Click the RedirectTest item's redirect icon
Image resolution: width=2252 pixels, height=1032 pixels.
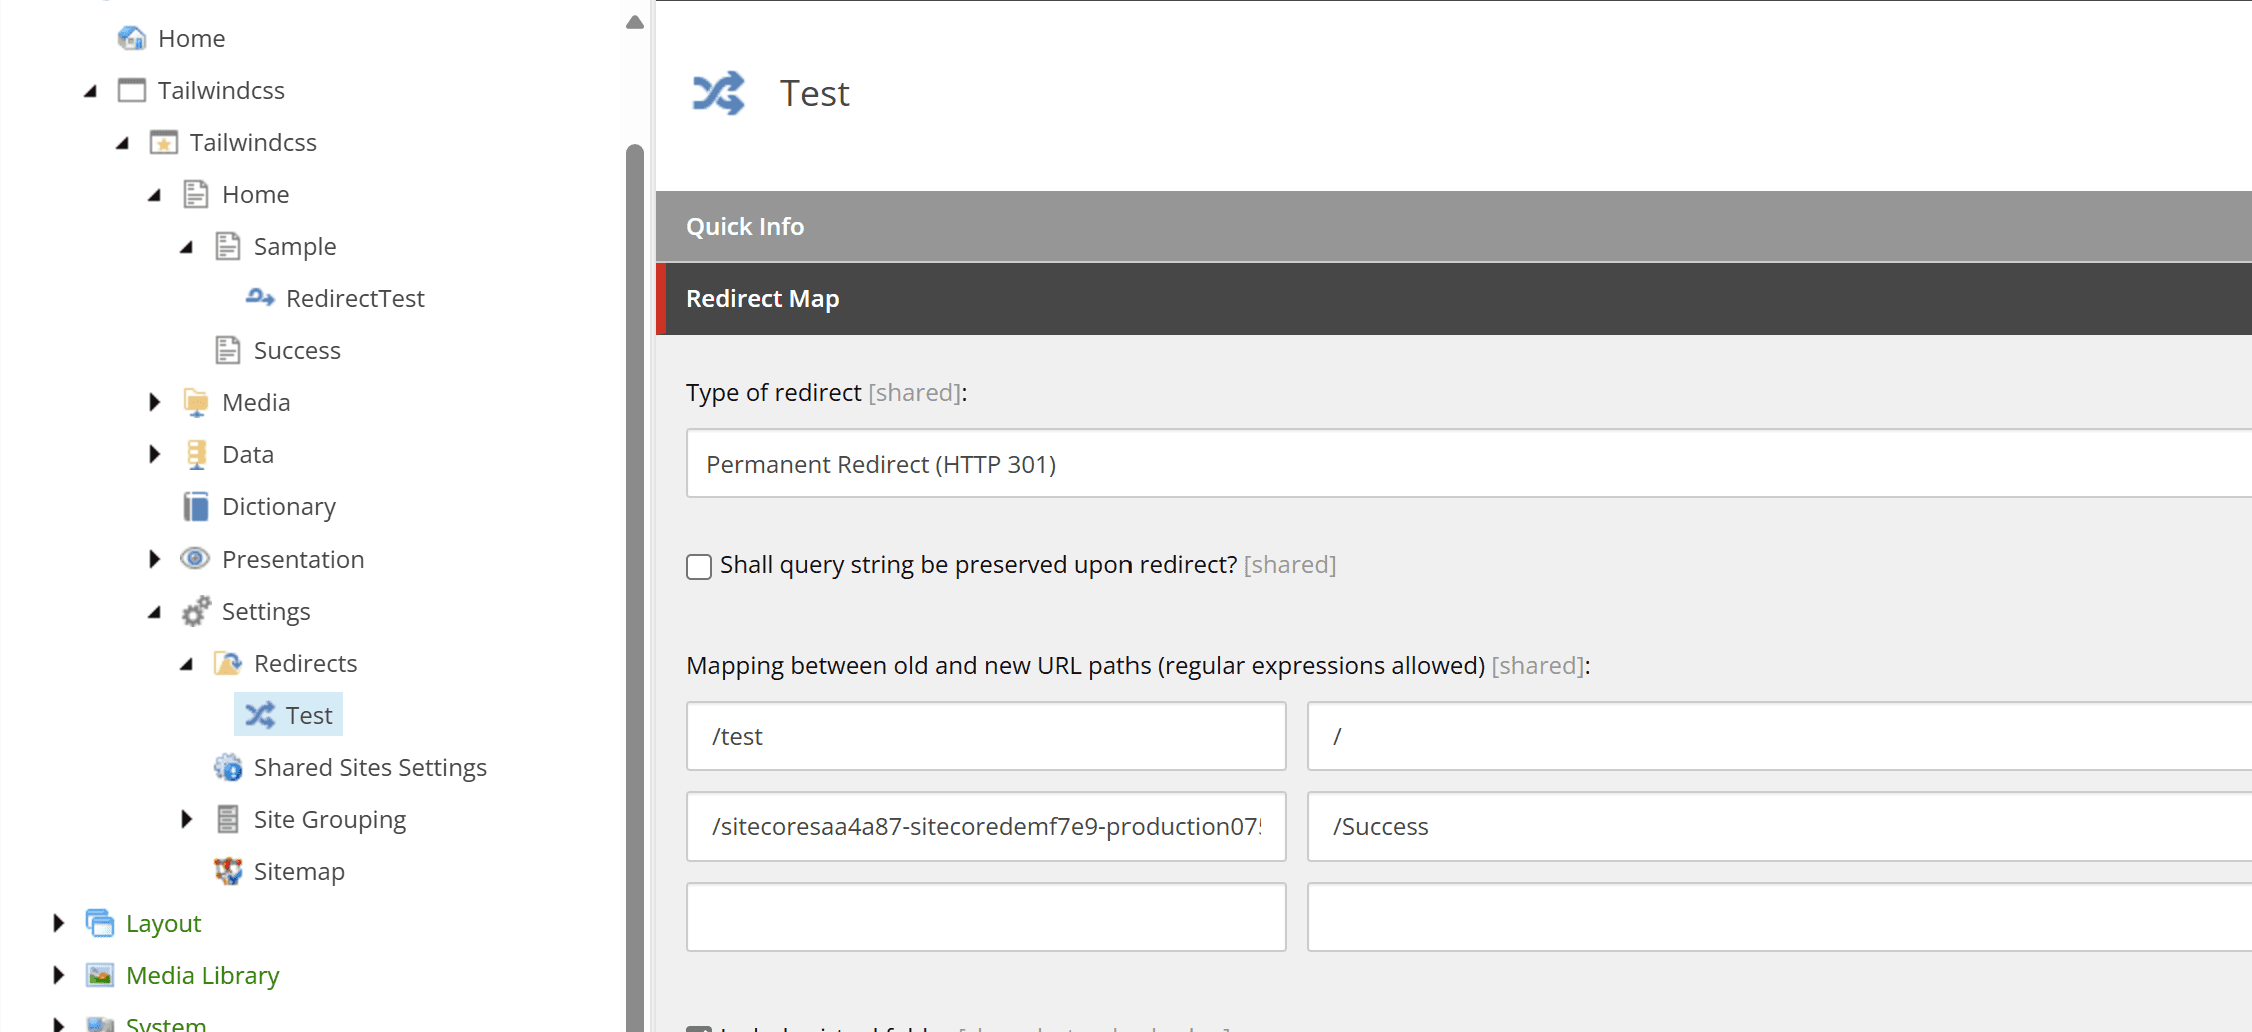point(259,298)
